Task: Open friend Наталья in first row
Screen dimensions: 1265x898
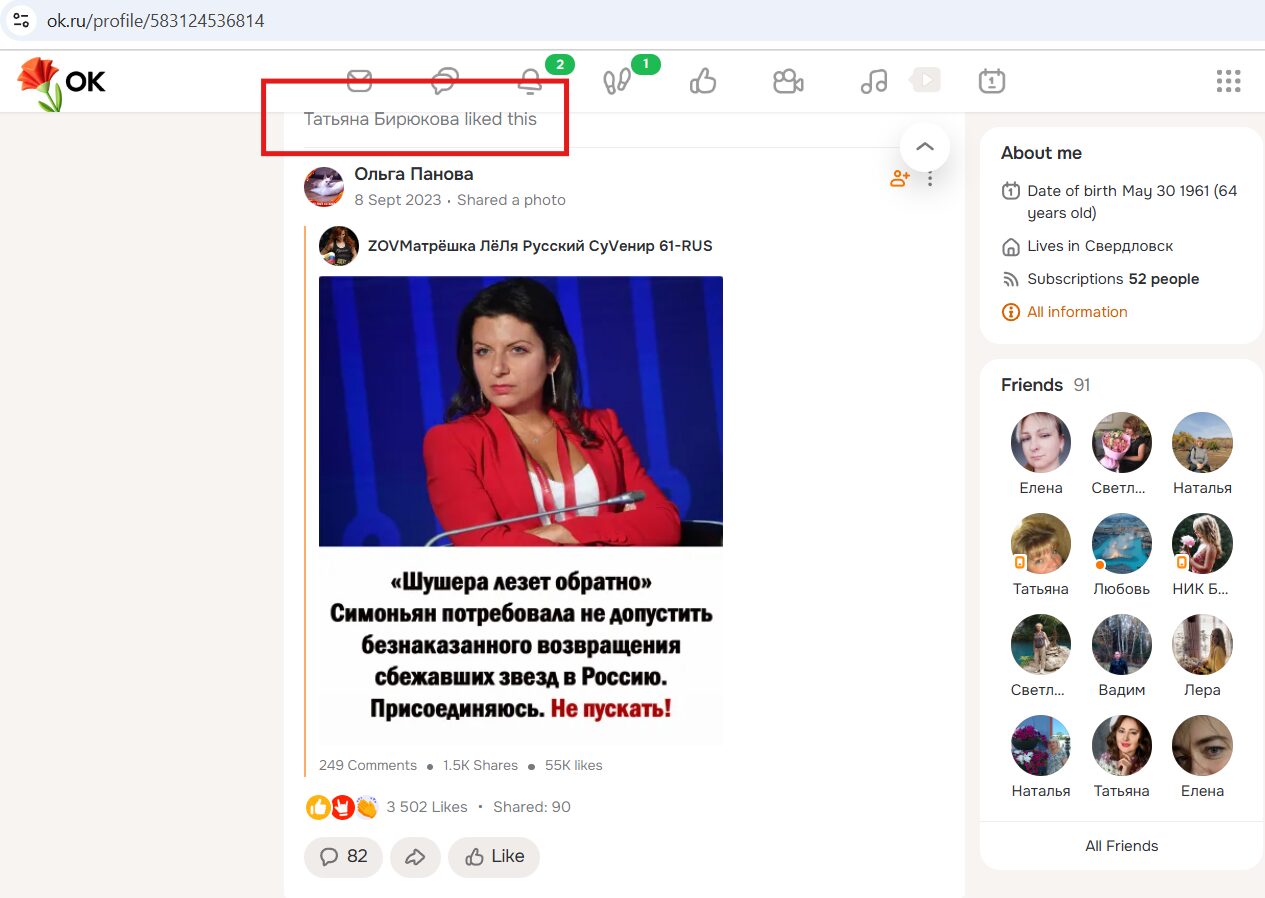Action: 1202,442
